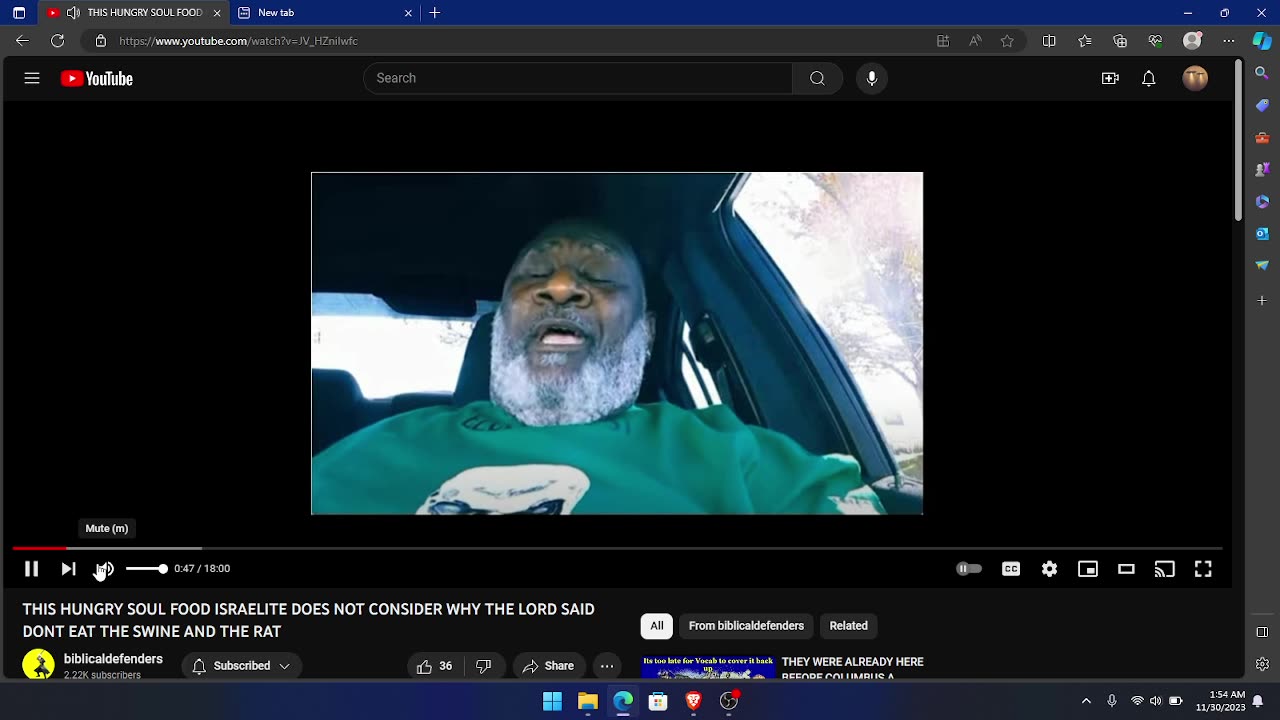Screen dimensions: 1280x720
Task: Open Windows Start menu
Action: [552, 701]
